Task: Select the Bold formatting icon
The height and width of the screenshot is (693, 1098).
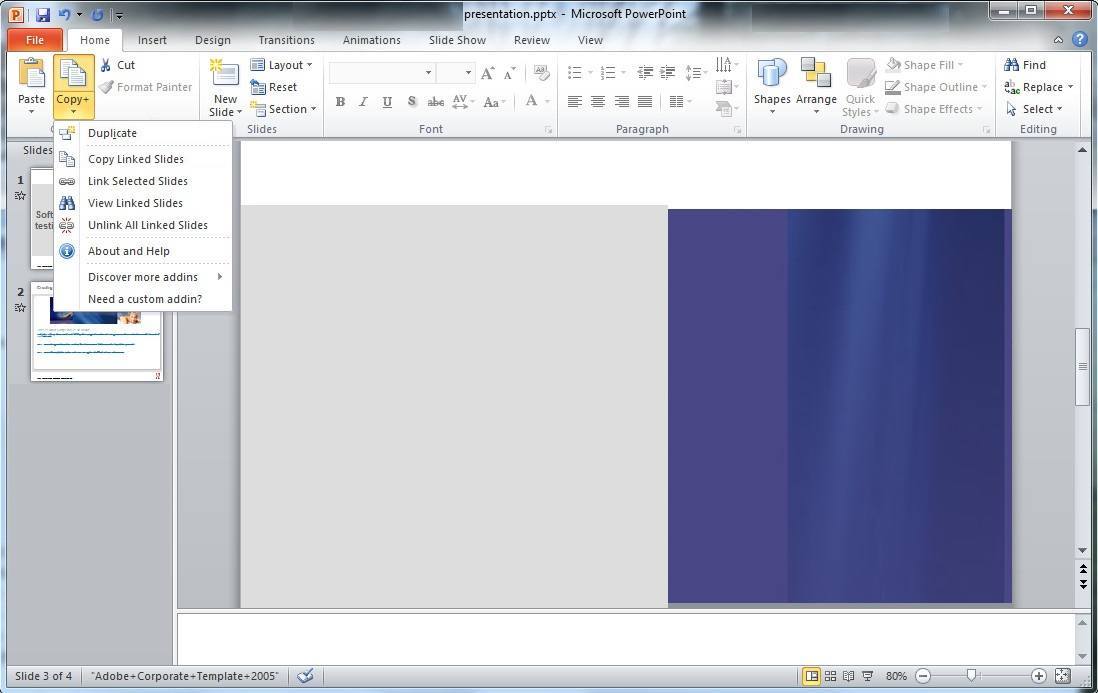Action: [x=340, y=101]
